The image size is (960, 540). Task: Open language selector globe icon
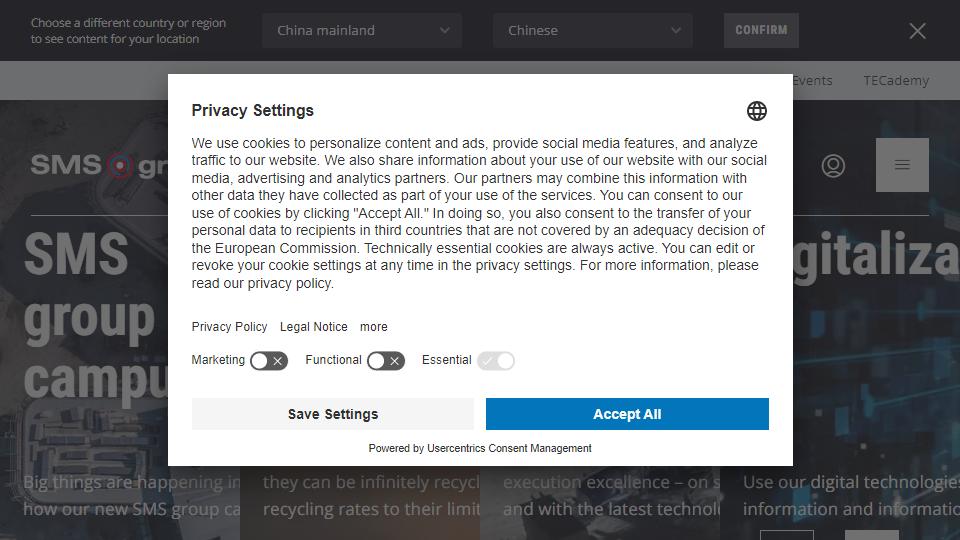(x=757, y=111)
